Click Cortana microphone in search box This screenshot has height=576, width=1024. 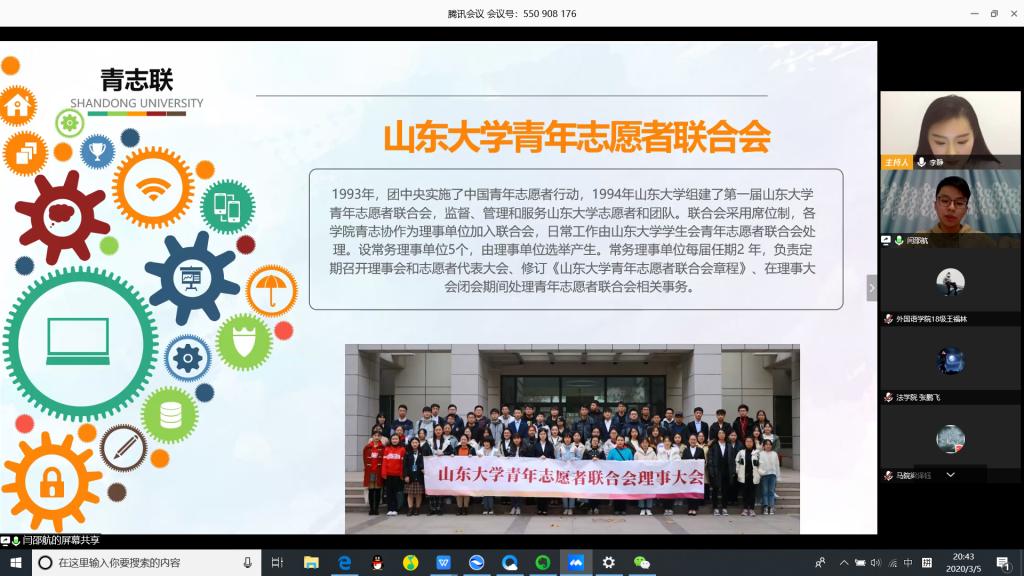tap(247, 563)
